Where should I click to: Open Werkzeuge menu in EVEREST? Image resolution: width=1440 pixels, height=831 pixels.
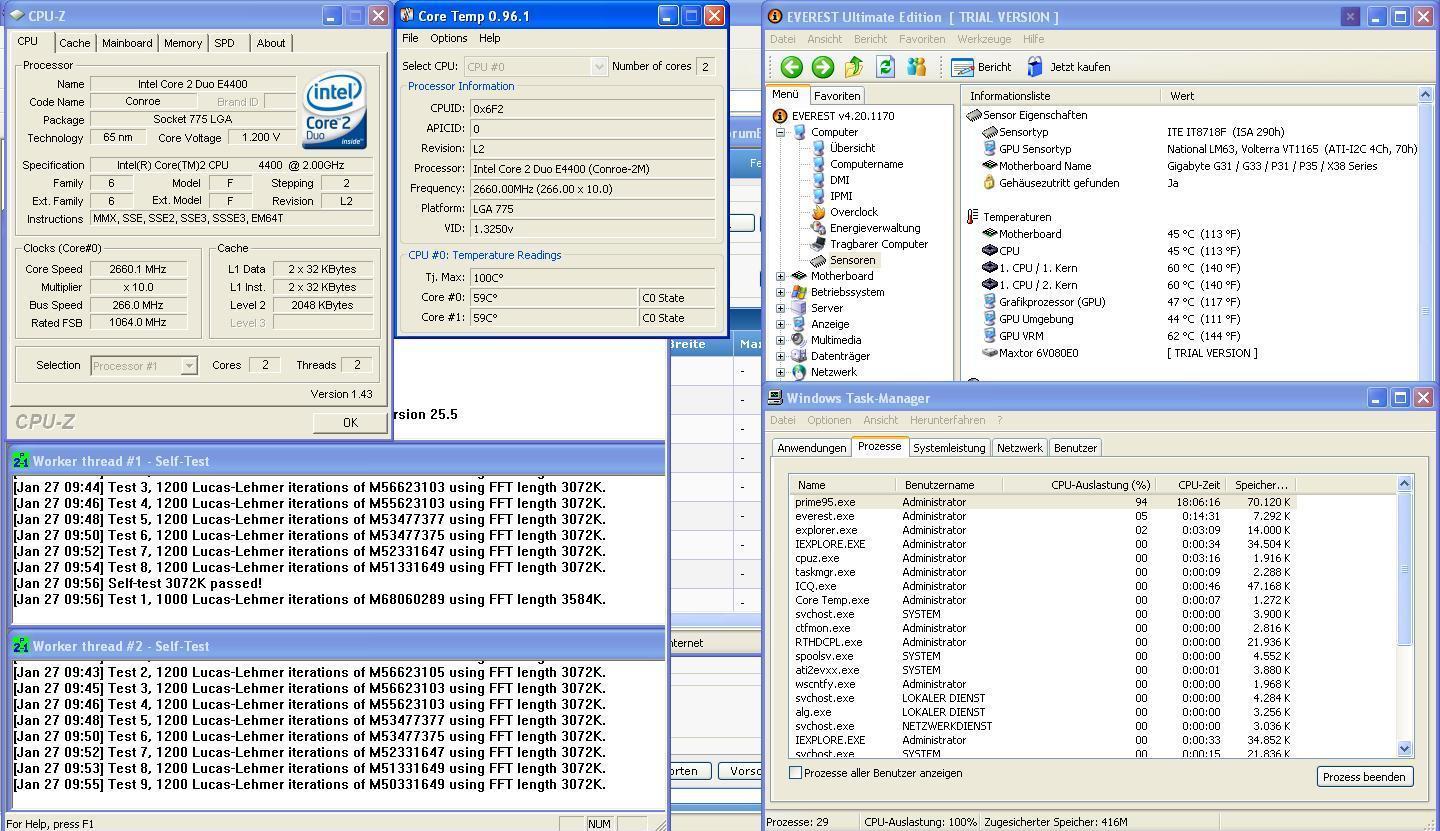(x=984, y=39)
